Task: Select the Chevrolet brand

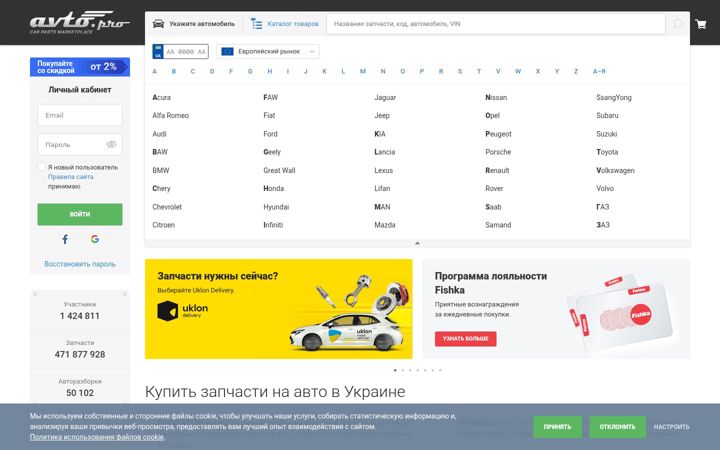Action: pos(167,207)
